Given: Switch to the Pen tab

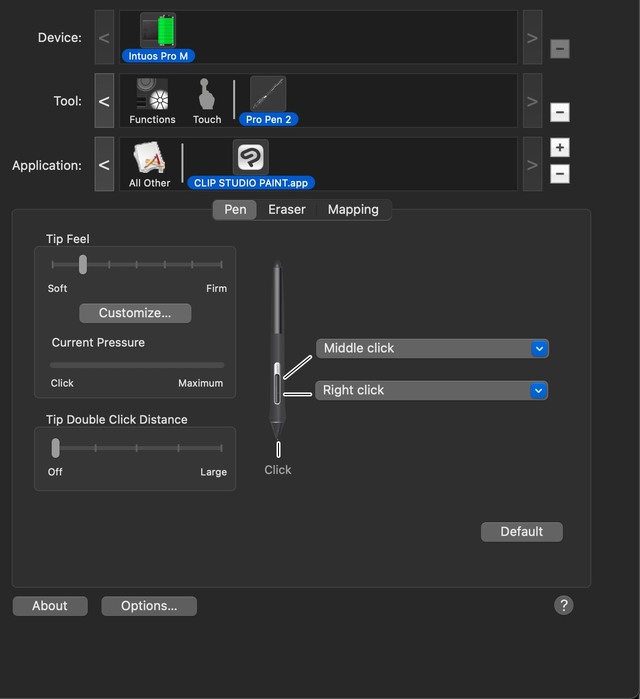Looking at the screenshot, I should (235, 210).
